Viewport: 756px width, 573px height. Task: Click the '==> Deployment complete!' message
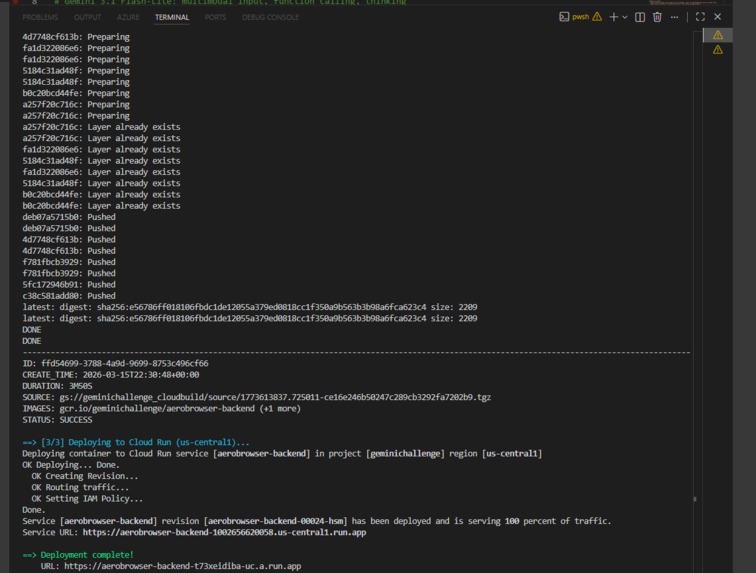tap(78, 555)
